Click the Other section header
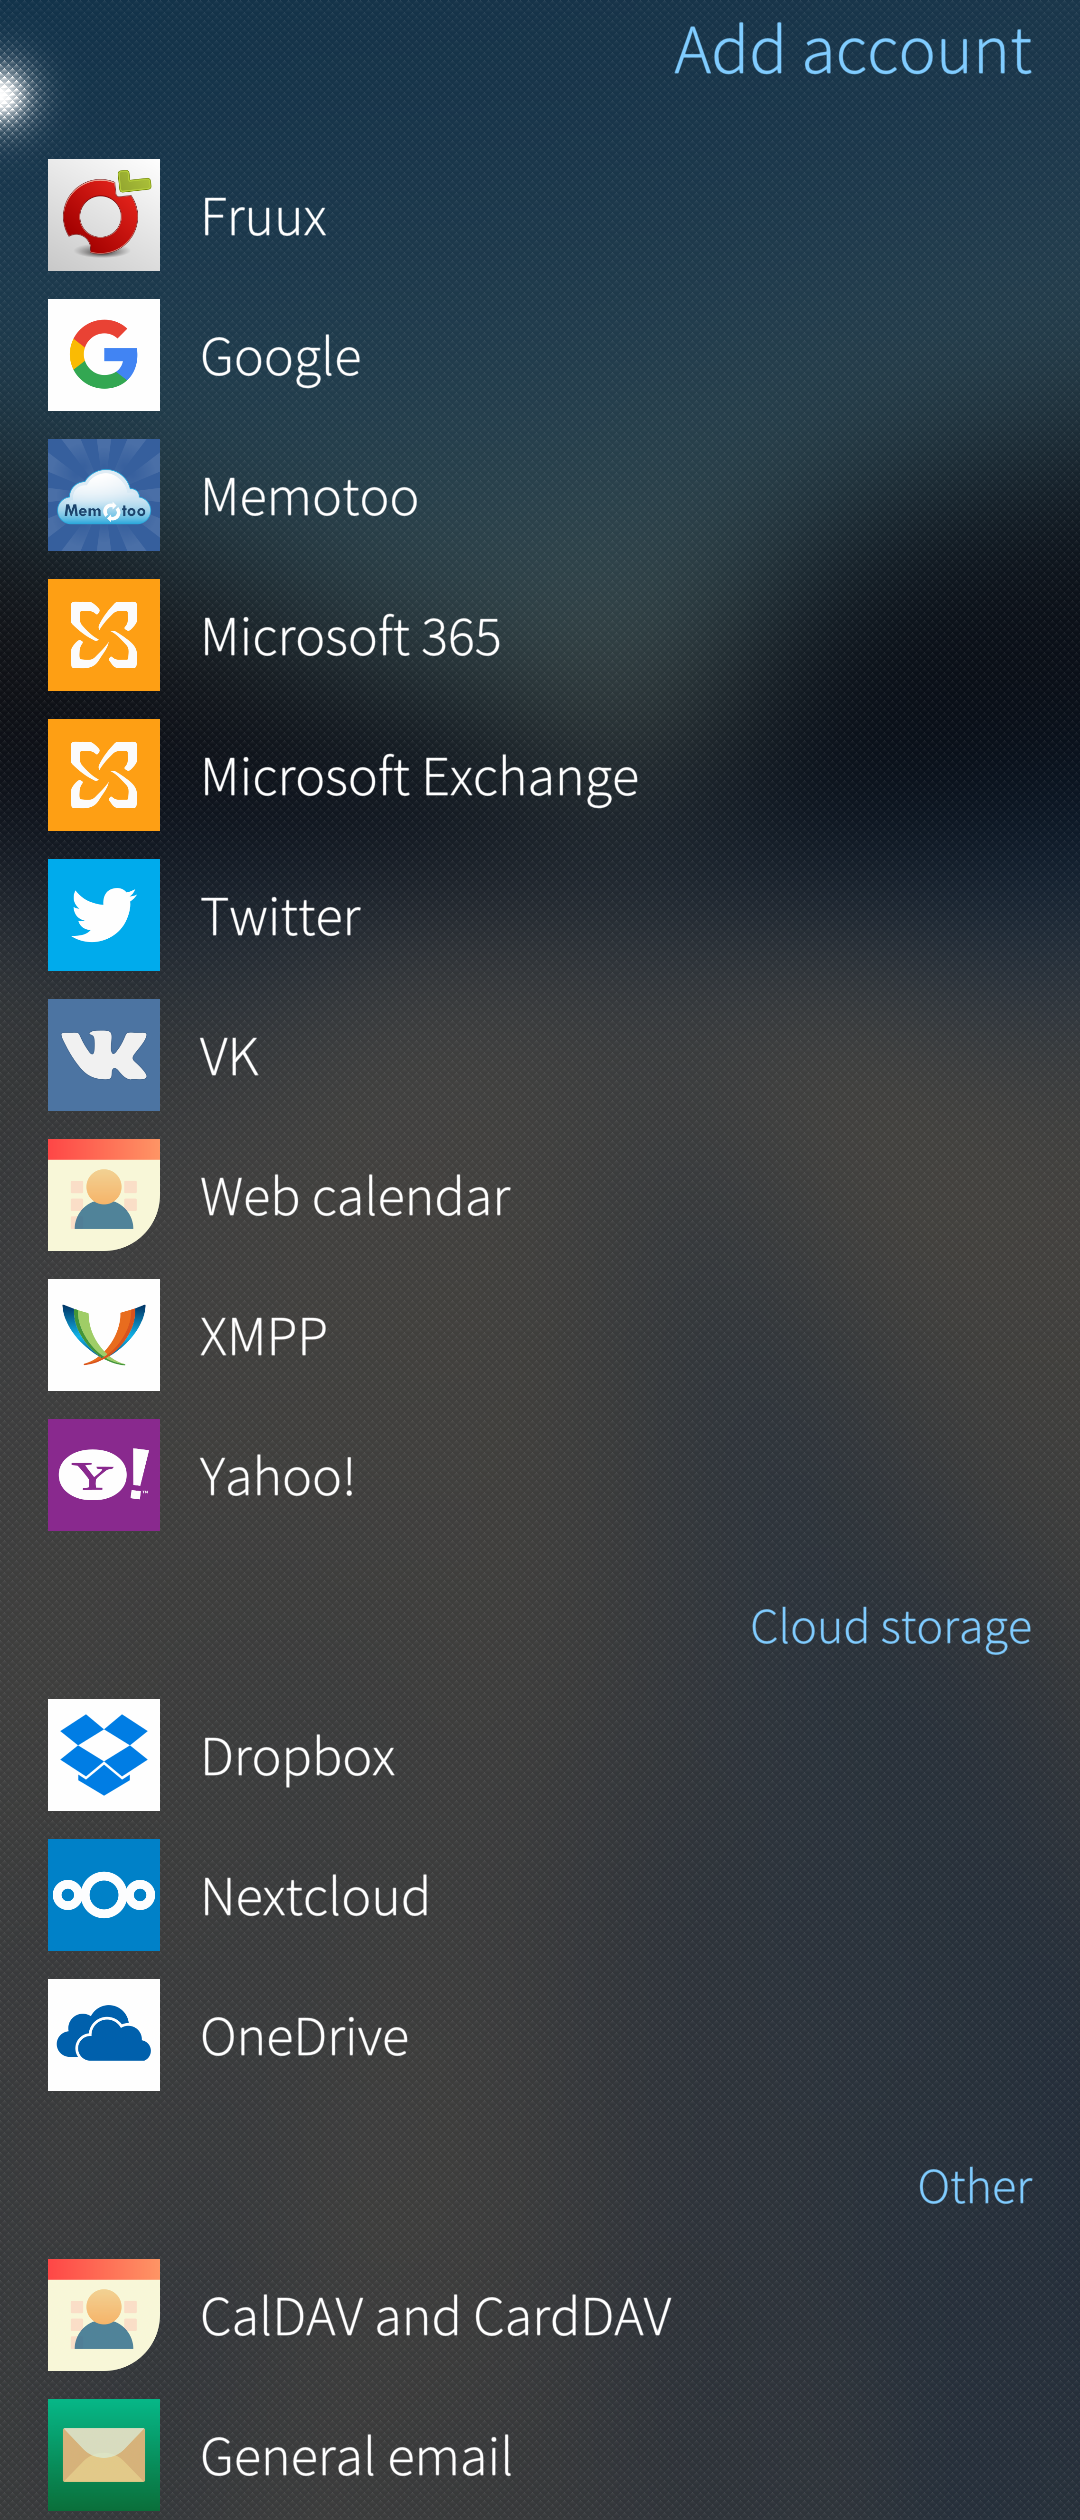1080x2520 pixels. (974, 2187)
